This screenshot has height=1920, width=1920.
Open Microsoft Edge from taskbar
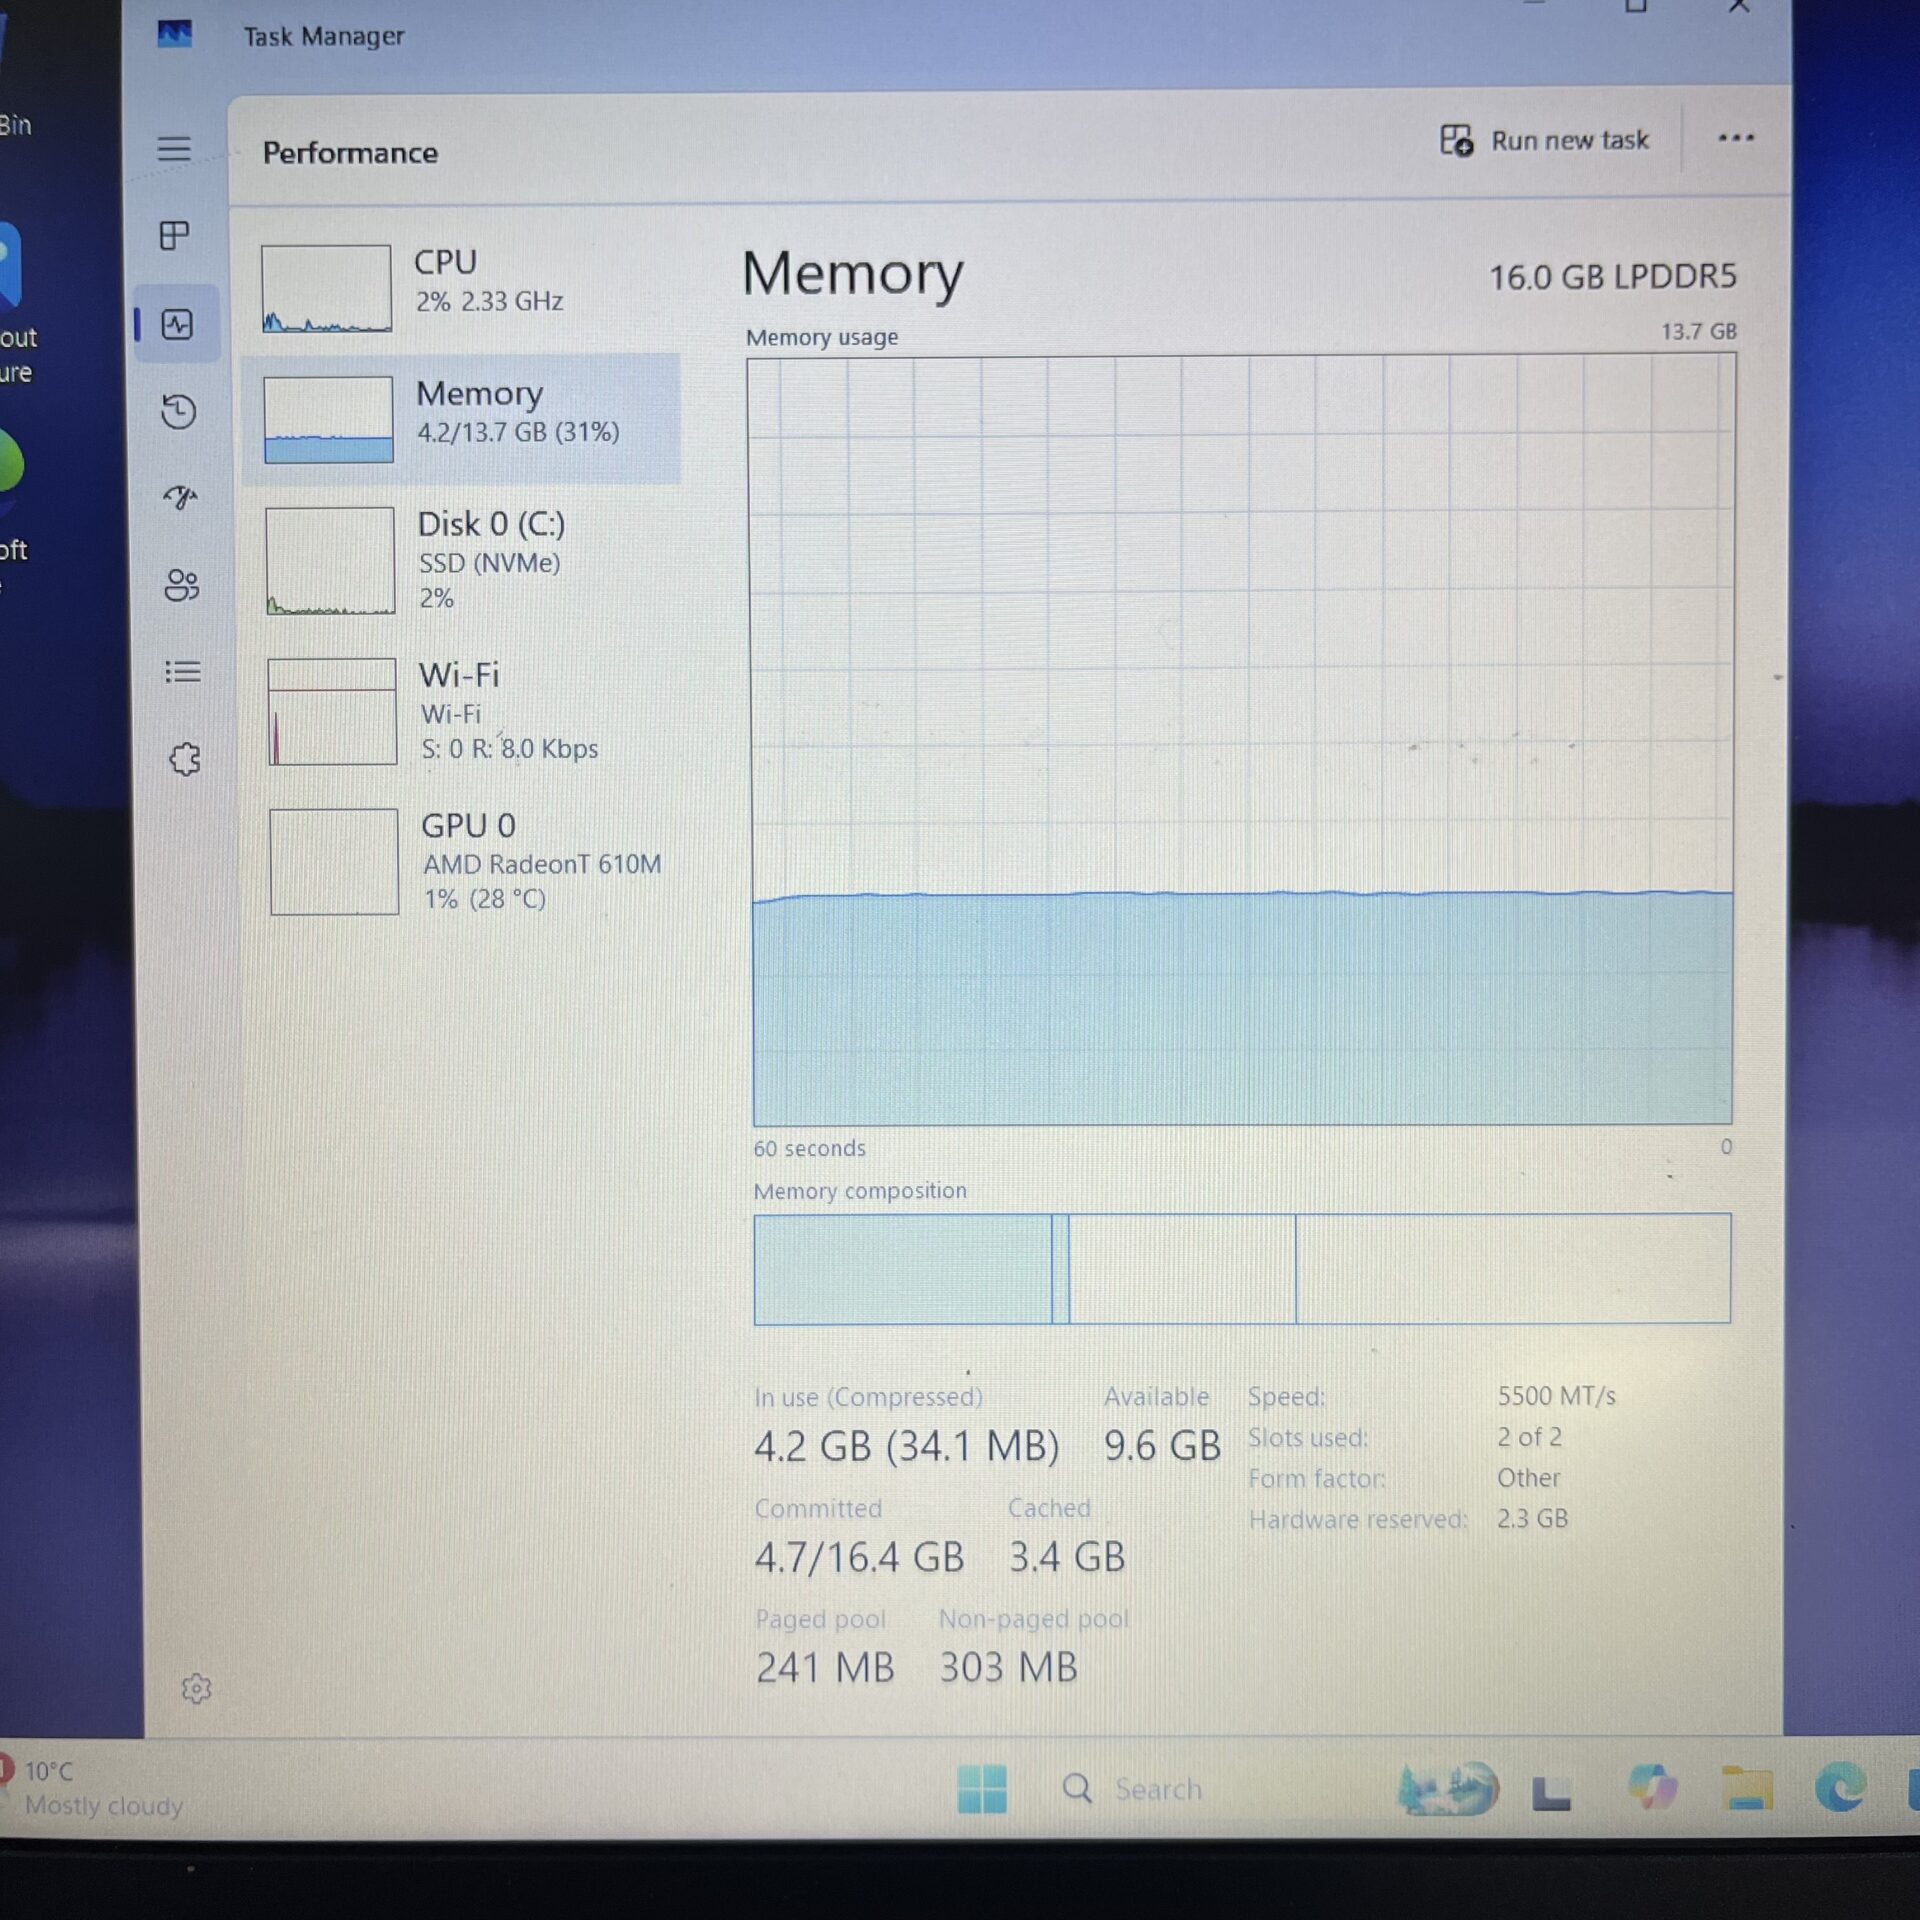pos(1841,1789)
